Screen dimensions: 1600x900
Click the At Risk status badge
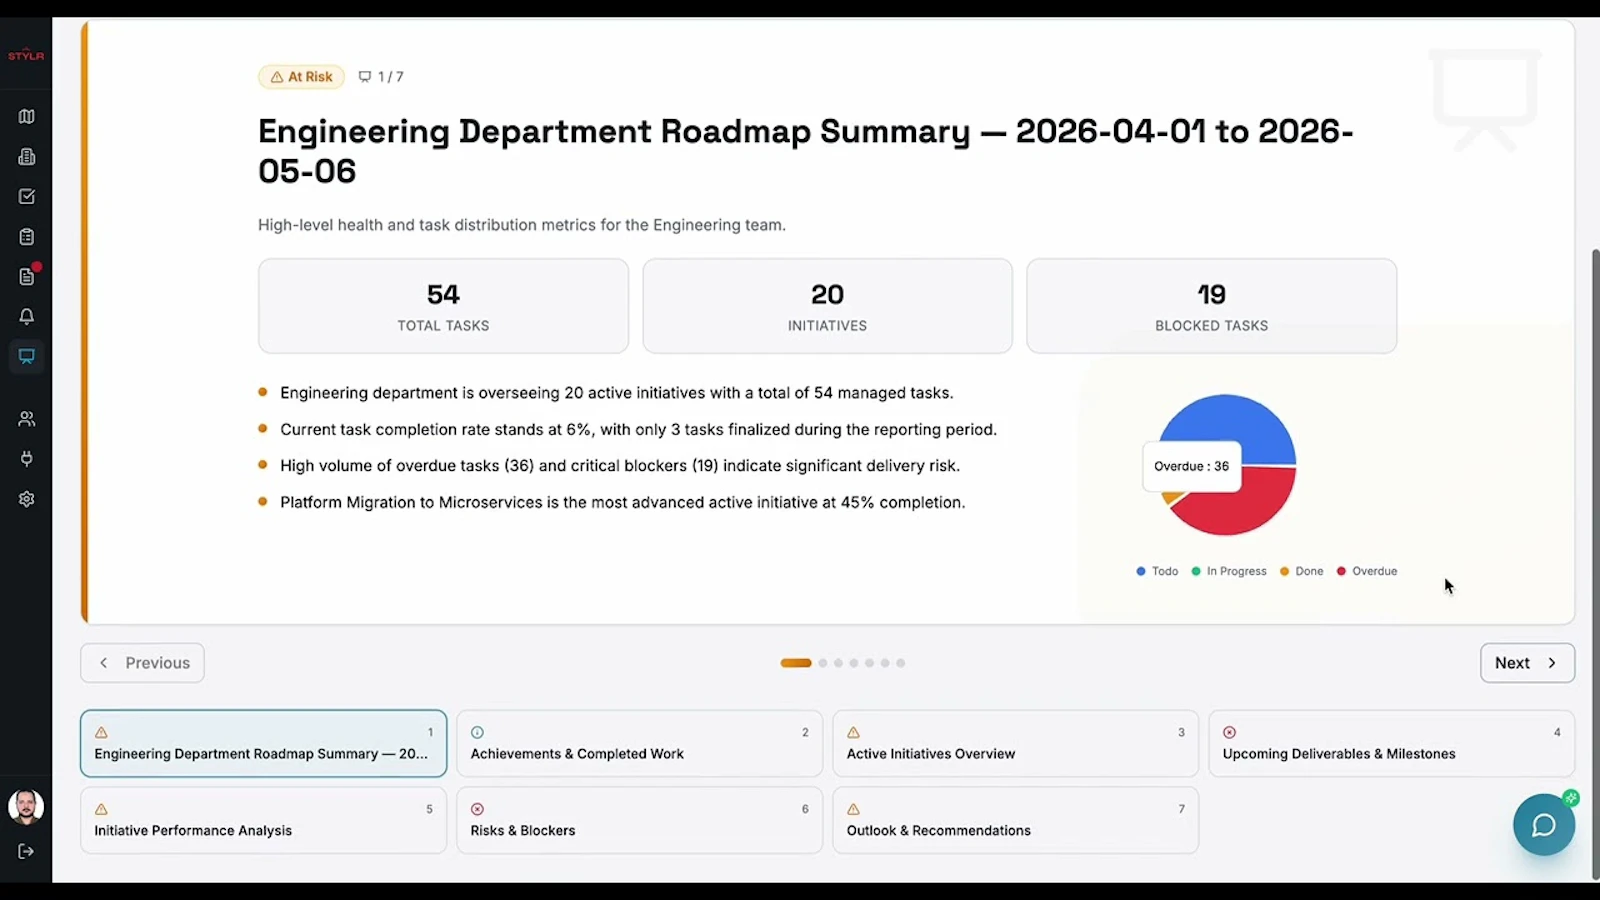pyautogui.click(x=301, y=77)
